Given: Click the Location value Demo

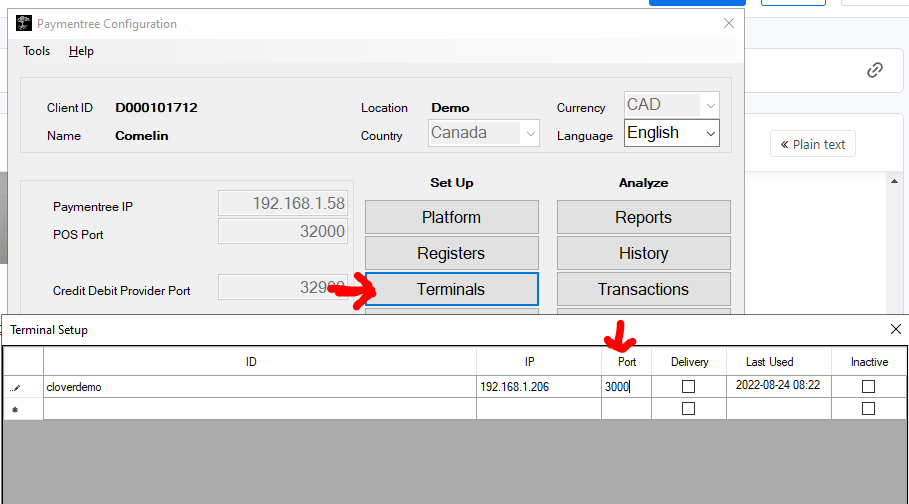Looking at the screenshot, I should pyautogui.click(x=450, y=108).
